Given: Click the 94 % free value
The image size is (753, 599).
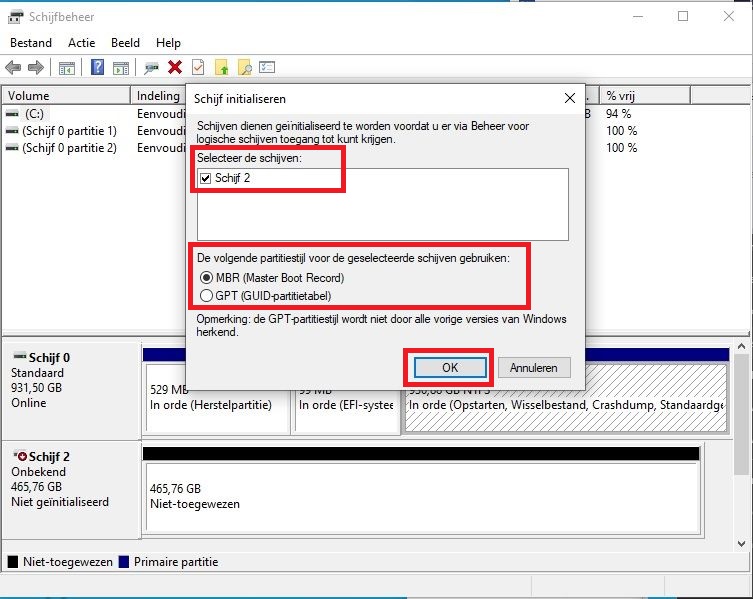Looking at the screenshot, I should pyautogui.click(x=619, y=114).
